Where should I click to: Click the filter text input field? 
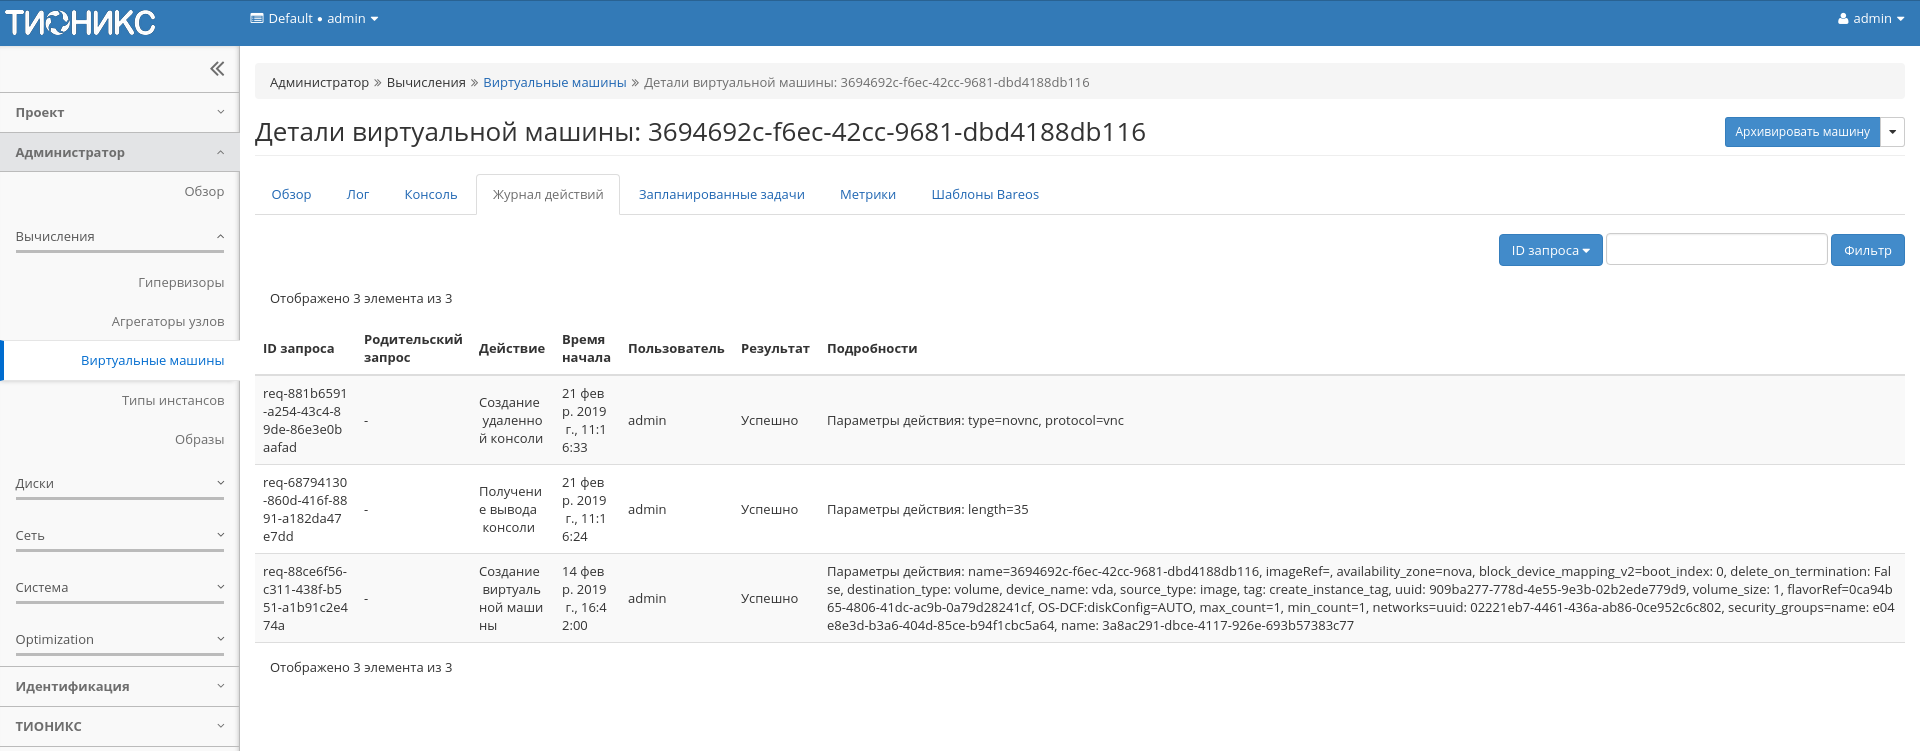point(1716,250)
